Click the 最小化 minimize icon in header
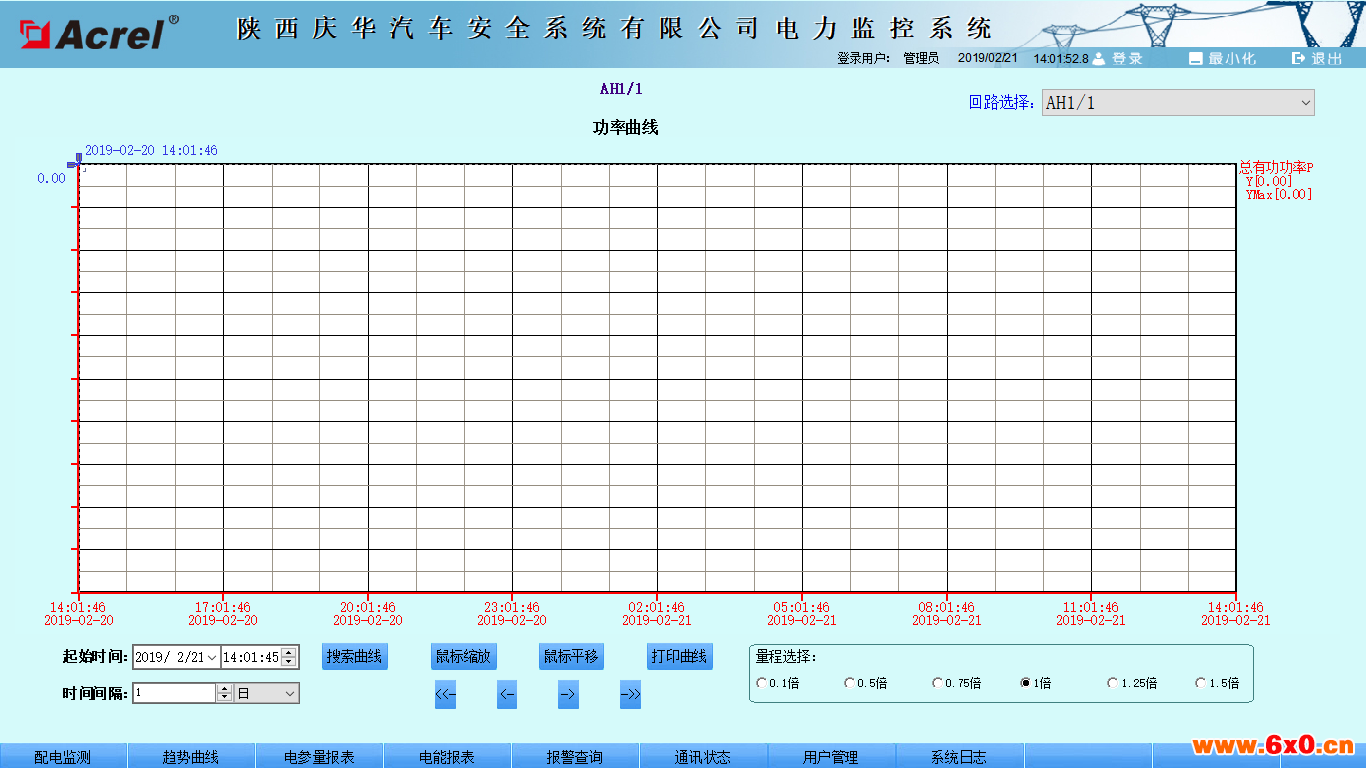Image resolution: width=1366 pixels, height=768 pixels. pos(1195,59)
